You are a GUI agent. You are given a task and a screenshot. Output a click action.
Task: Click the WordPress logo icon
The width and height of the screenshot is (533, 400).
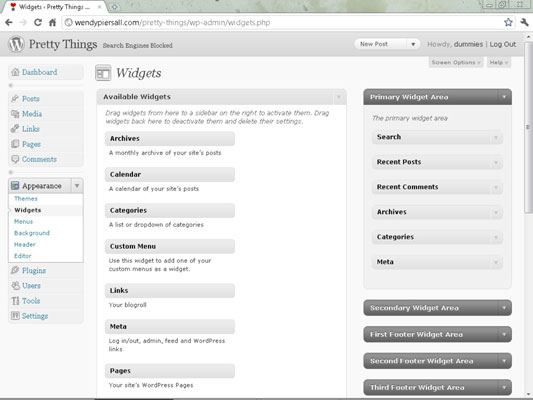coord(16,44)
